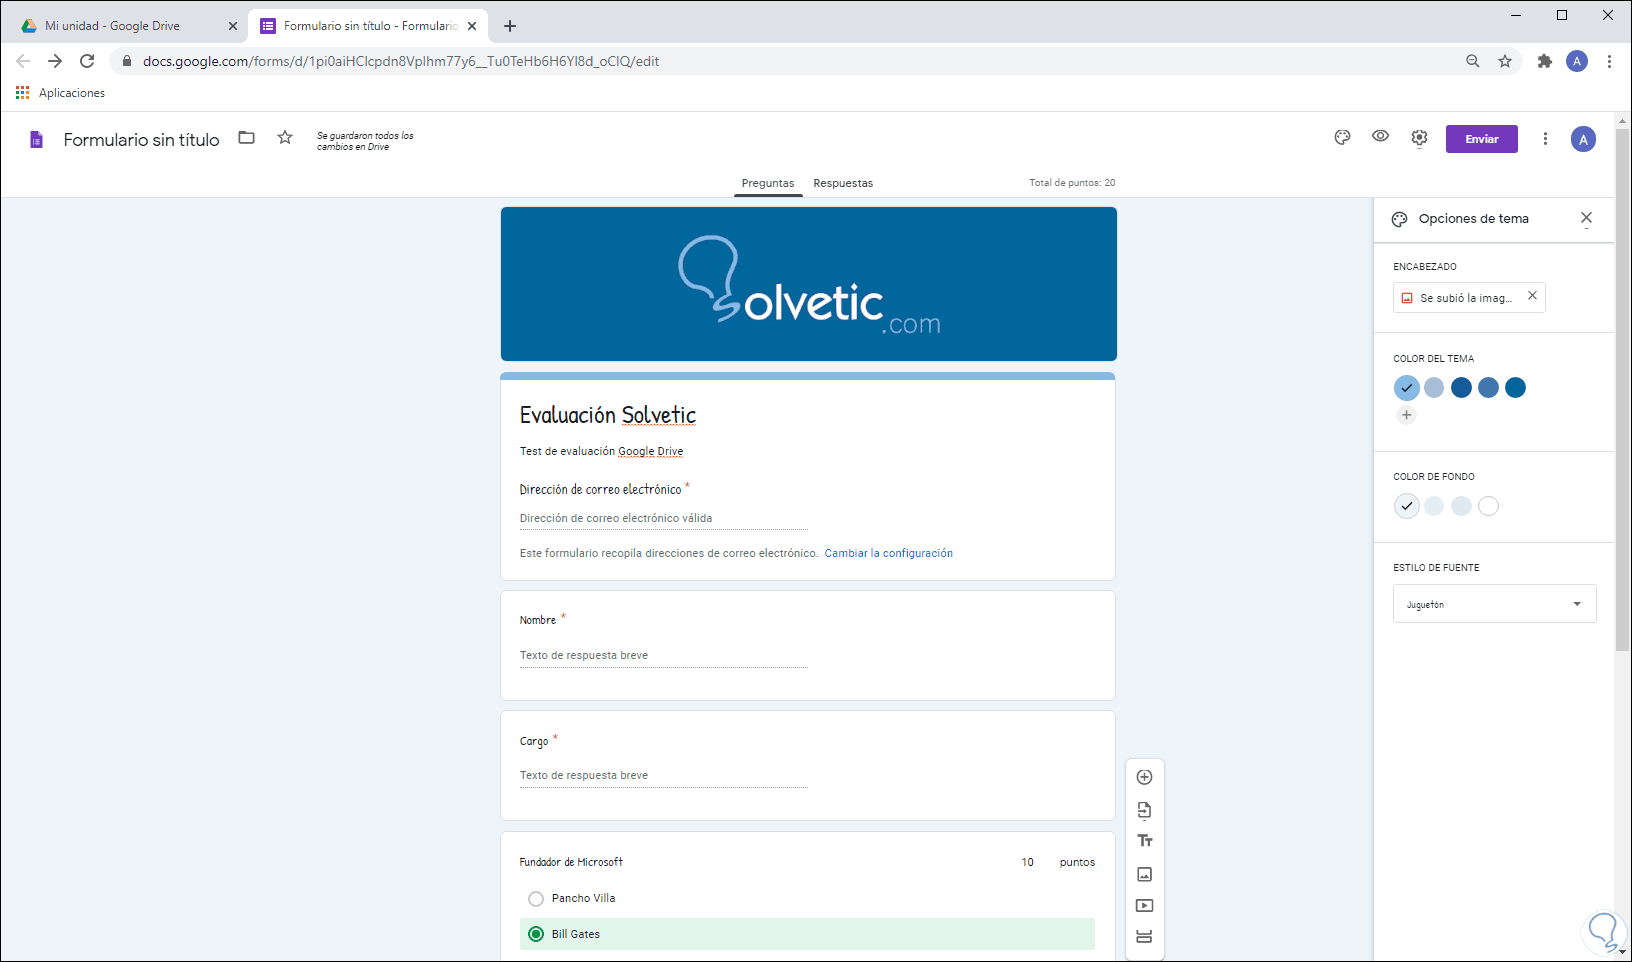Import questions from the side toolbar

click(1145, 810)
